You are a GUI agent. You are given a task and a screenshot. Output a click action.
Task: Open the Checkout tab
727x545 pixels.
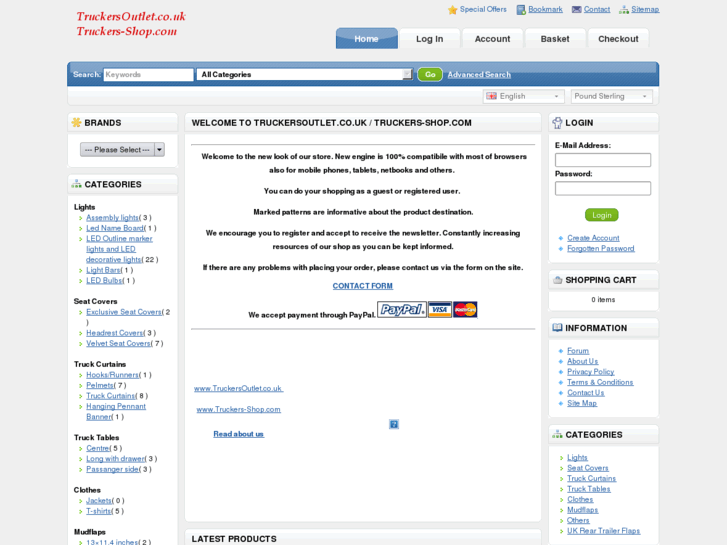point(618,38)
